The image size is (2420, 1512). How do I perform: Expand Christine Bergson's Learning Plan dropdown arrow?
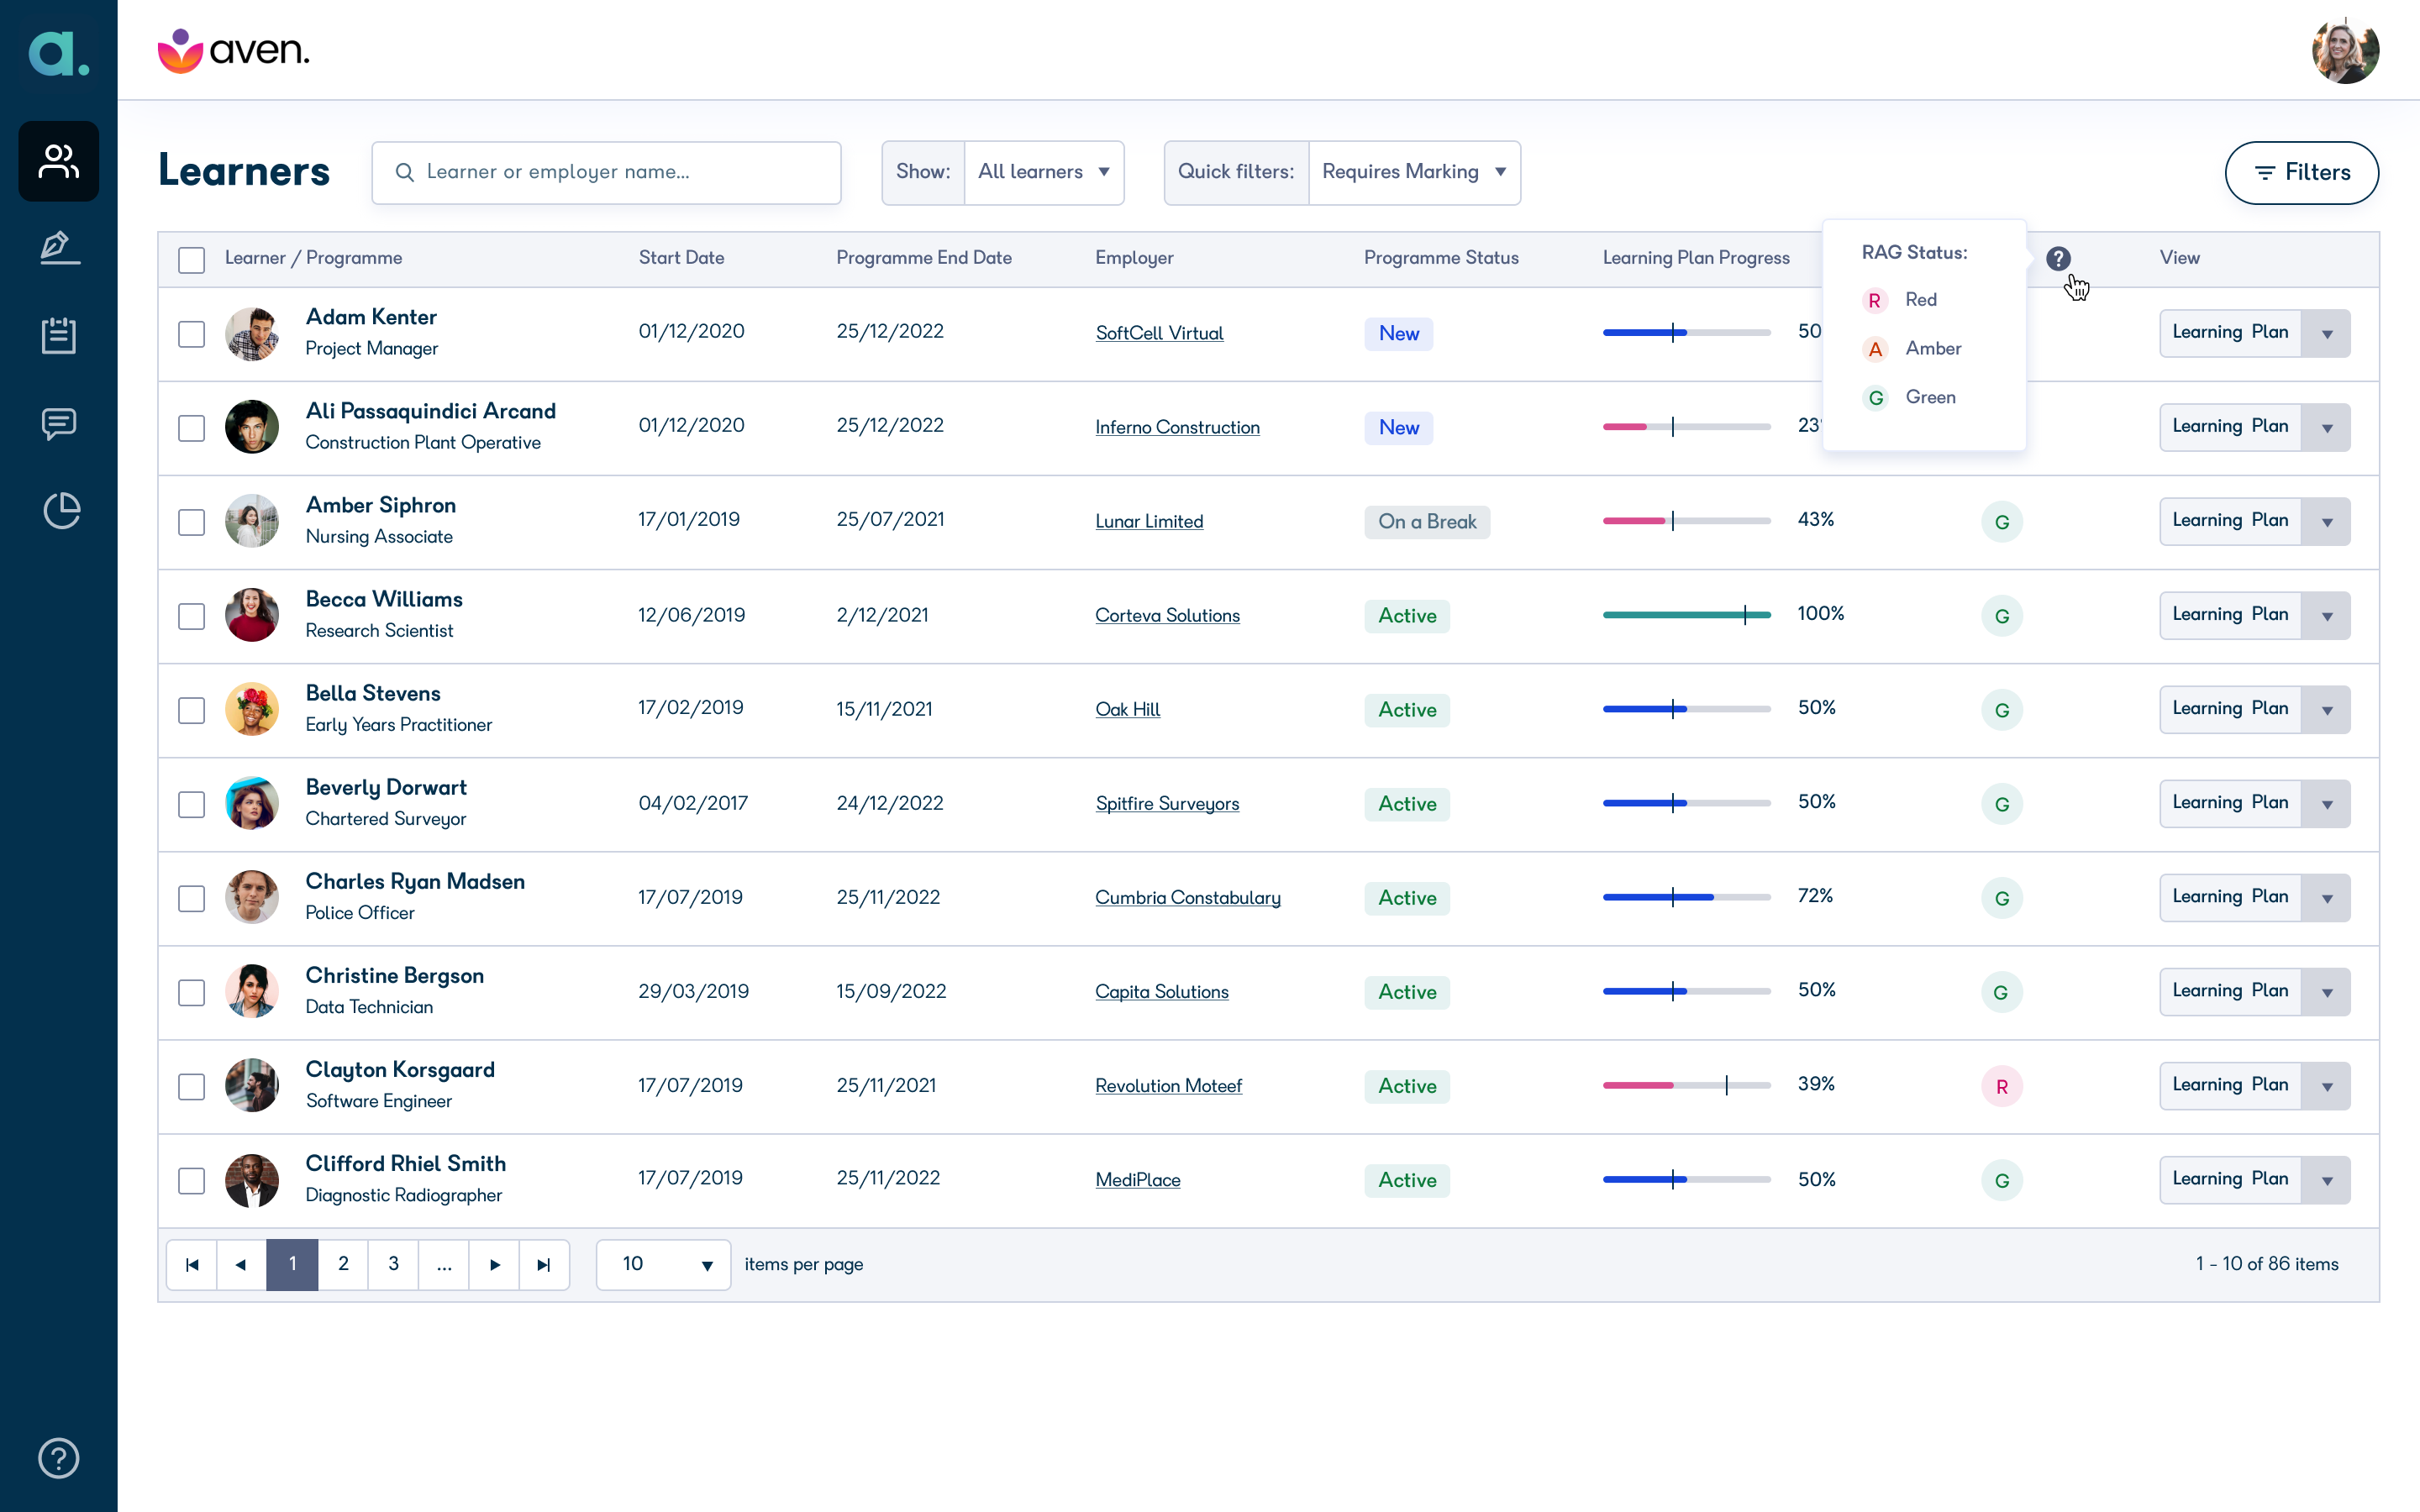pyautogui.click(x=2327, y=992)
